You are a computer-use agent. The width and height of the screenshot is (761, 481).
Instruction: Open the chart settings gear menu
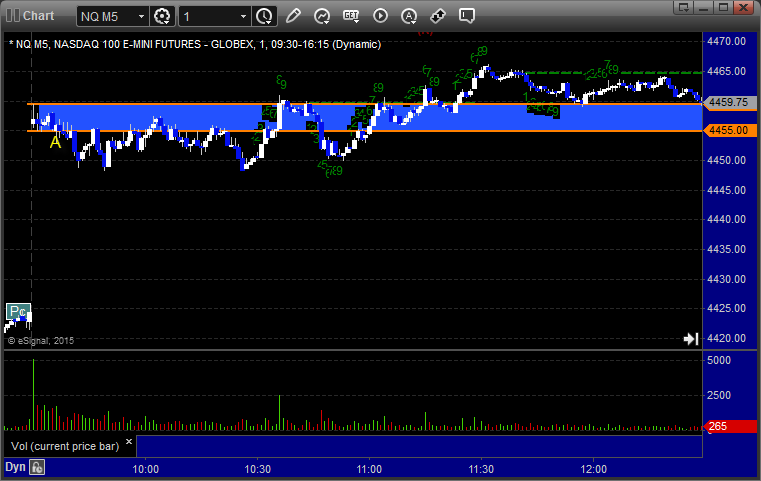click(x=162, y=16)
